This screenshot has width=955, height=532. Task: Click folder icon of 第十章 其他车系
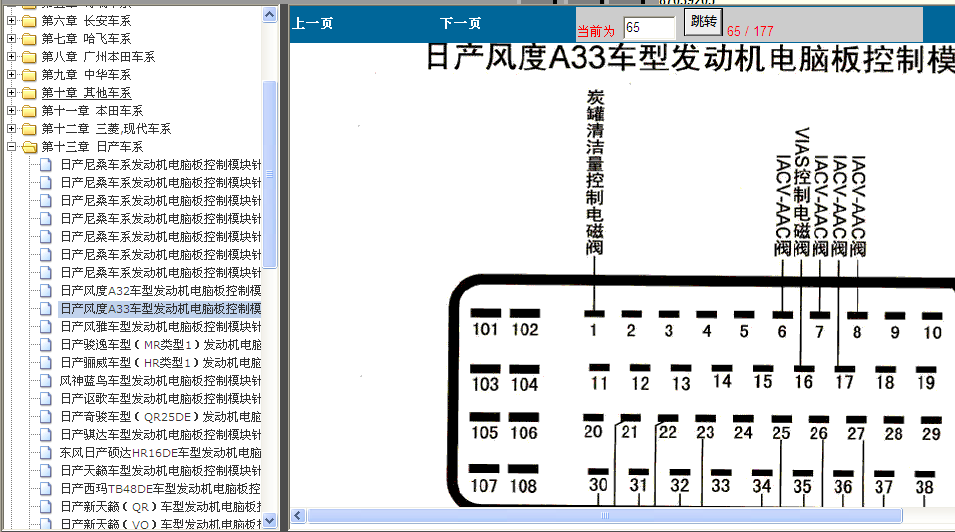coord(29,93)
